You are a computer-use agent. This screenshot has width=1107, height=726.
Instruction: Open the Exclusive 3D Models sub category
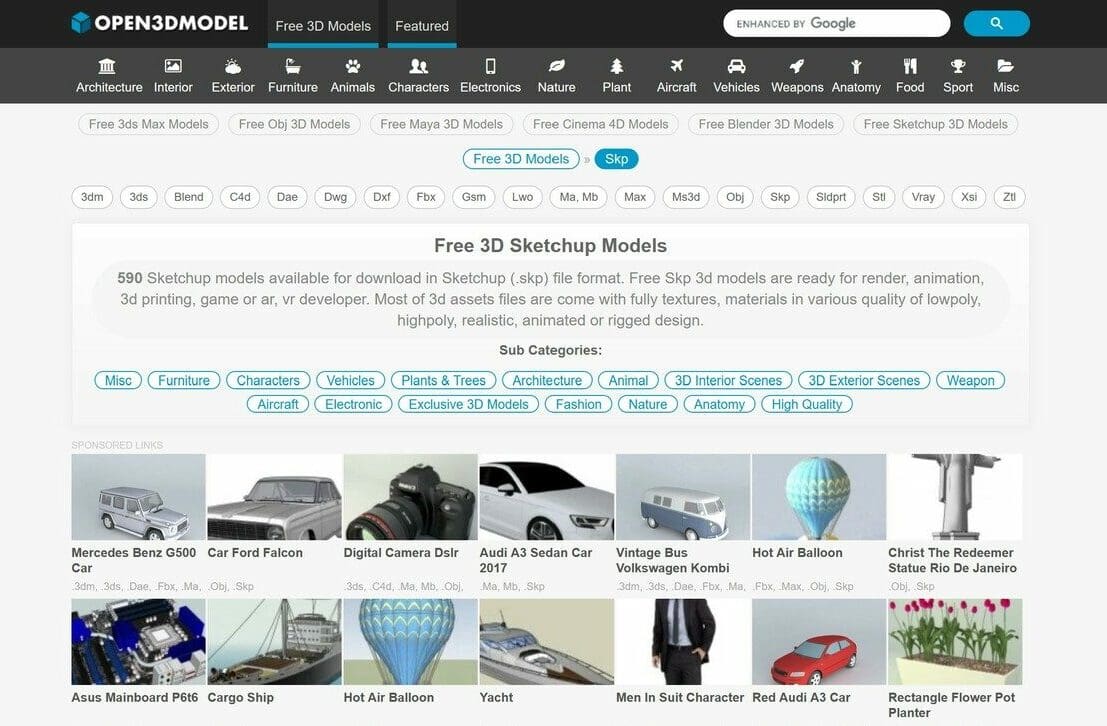pyautogui.click(x=468, y=405)
